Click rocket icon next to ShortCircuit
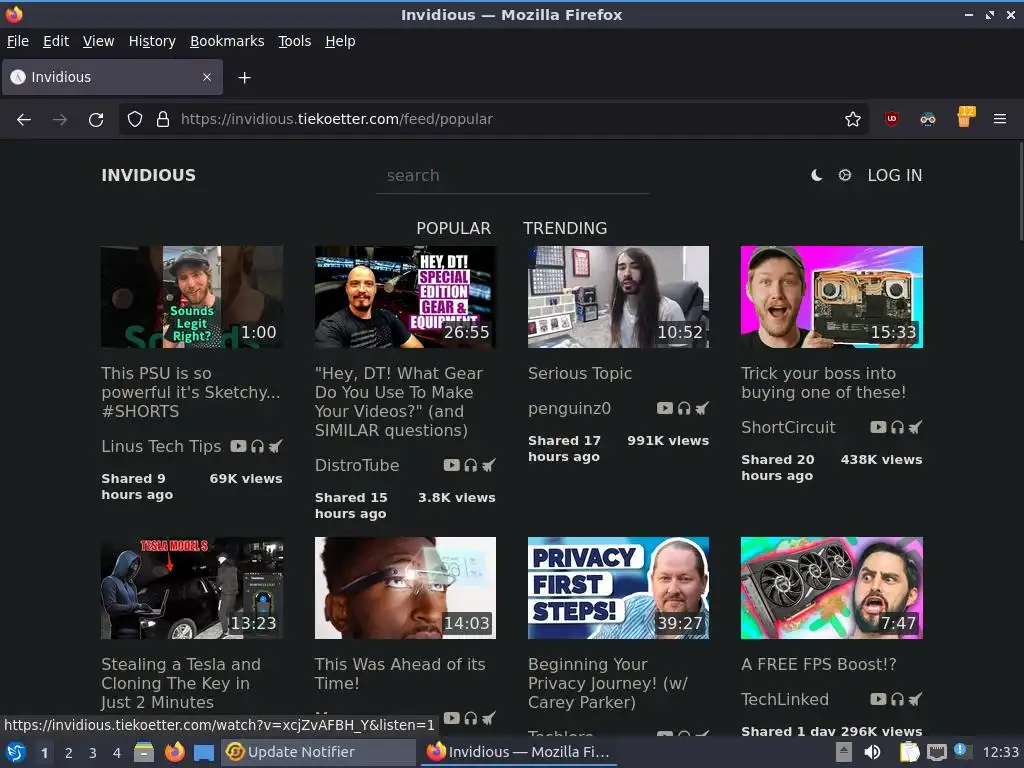Screen dimensions: 1024x768 916,427
